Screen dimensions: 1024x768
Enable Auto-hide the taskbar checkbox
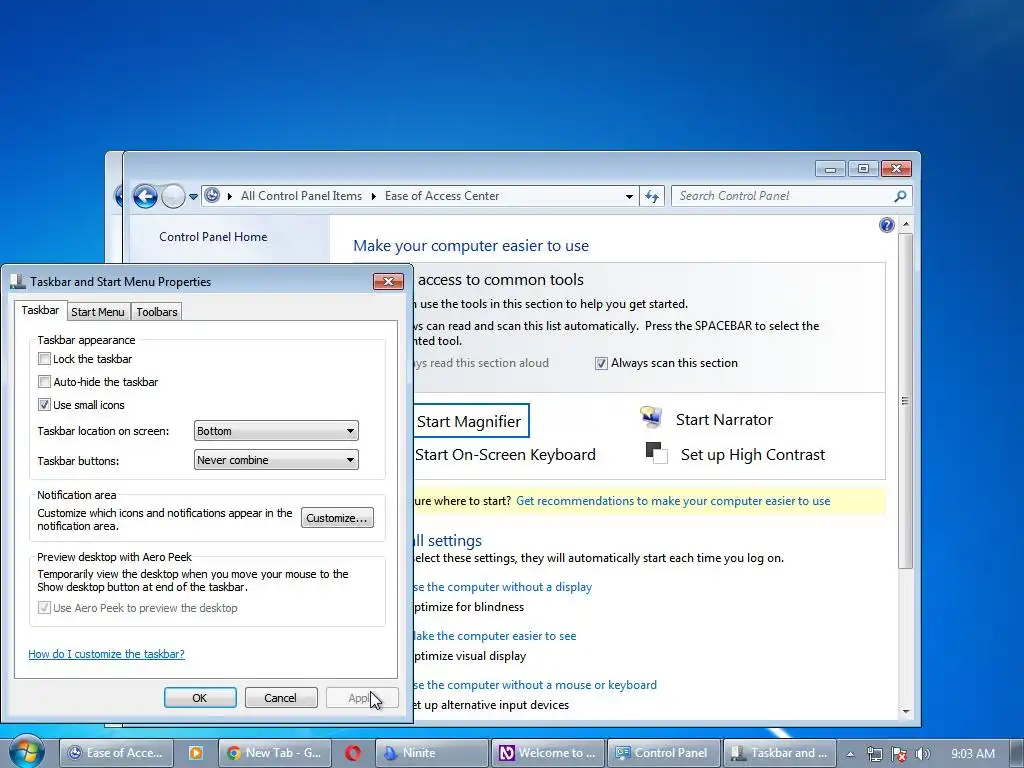[44, 381]
